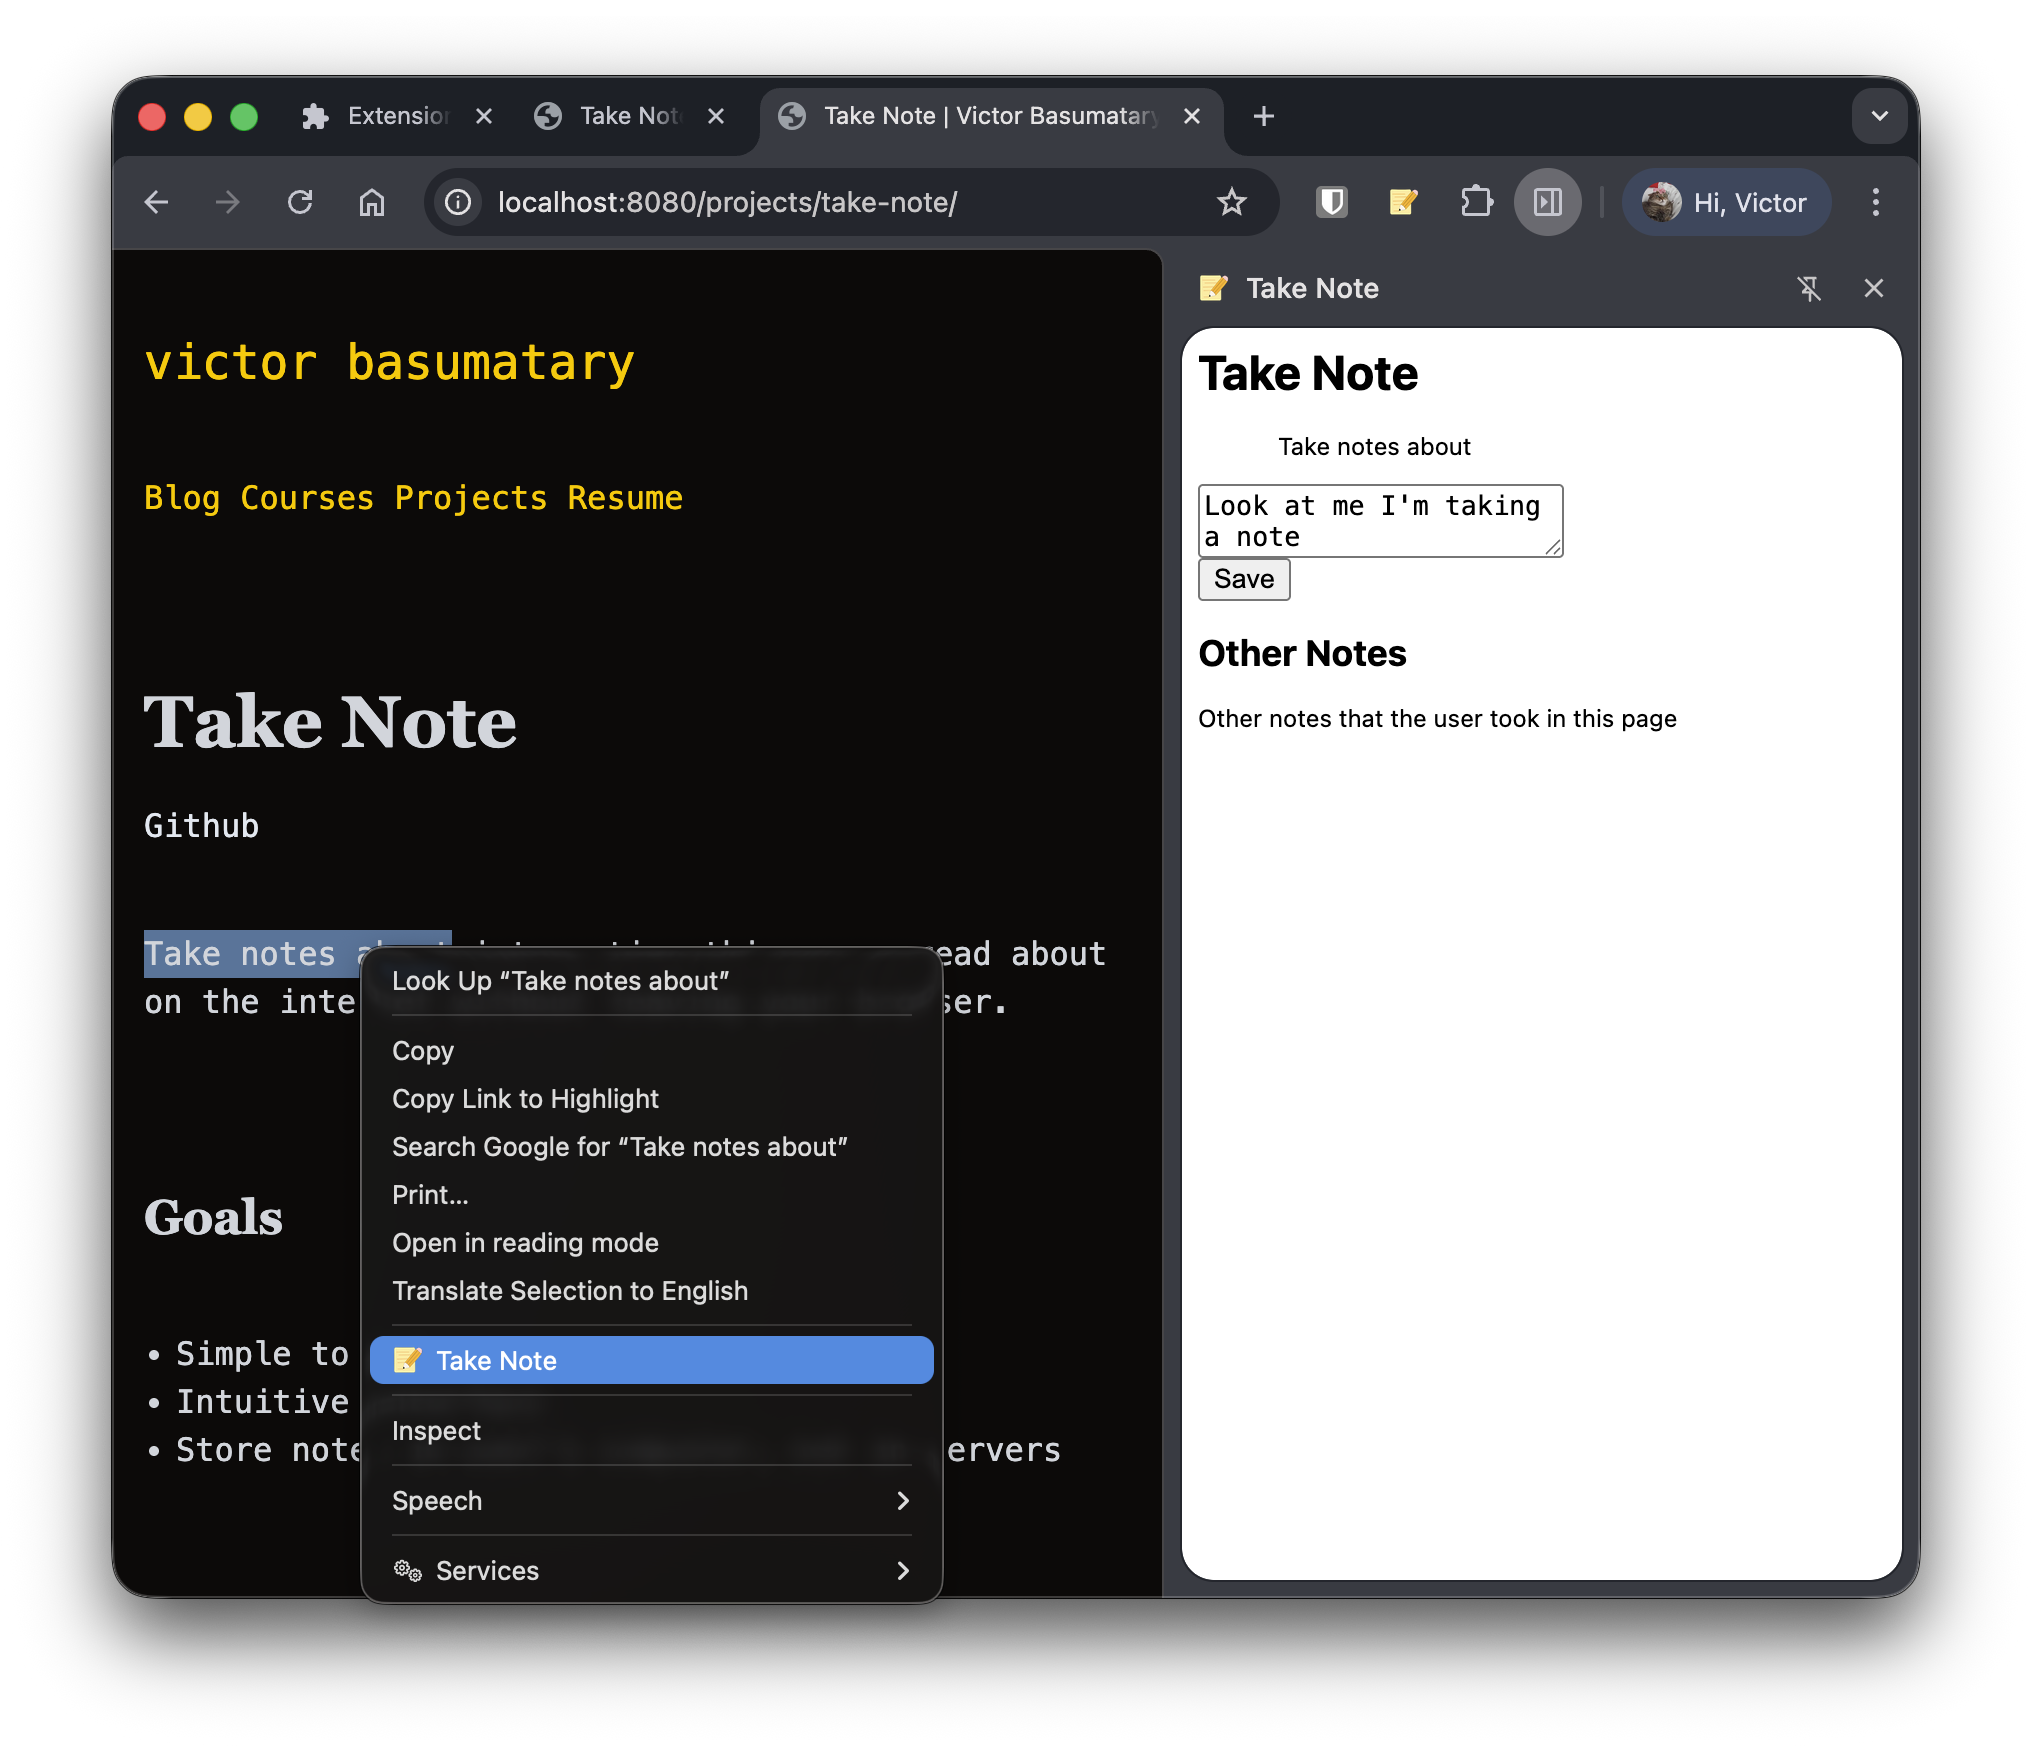
Task: Bookmark this page via the star icon
Action: (1232, 202)
